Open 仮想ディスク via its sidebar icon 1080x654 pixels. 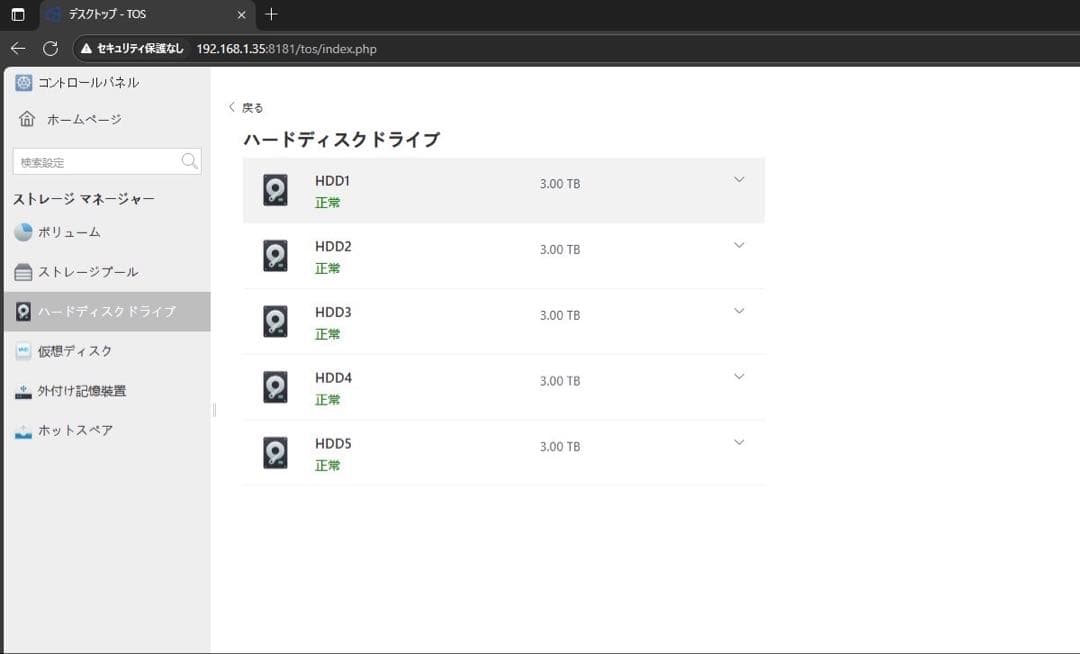tap(22, 351)
